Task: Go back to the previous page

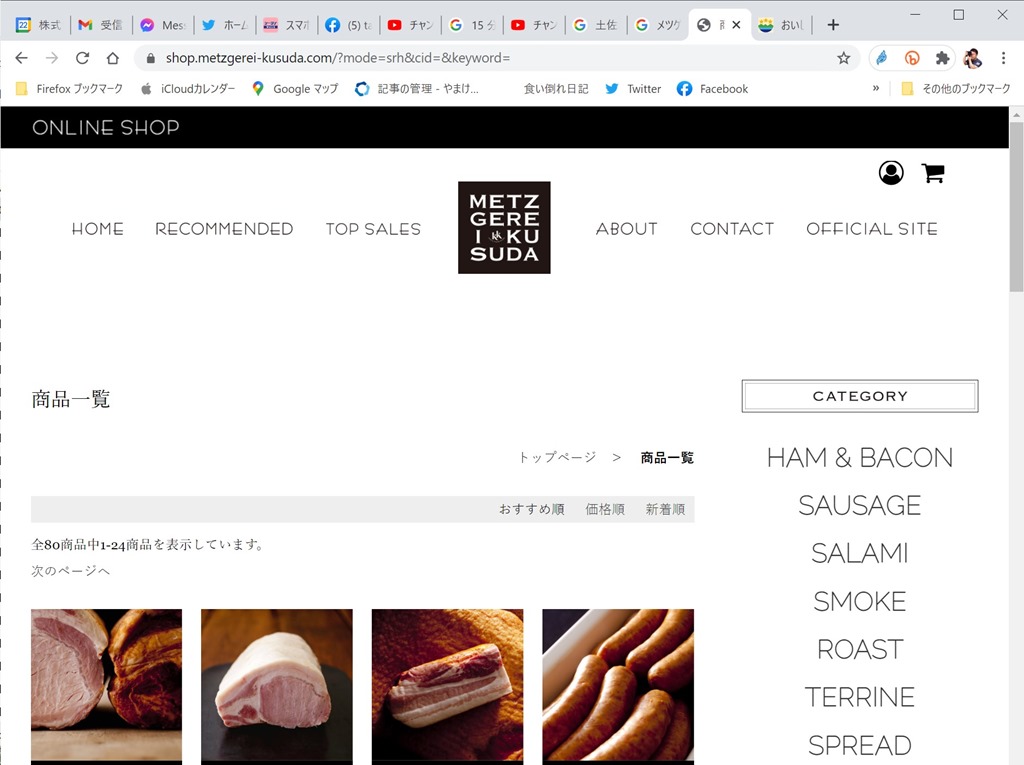Action: pyautogui.click(x=22, y=58)
